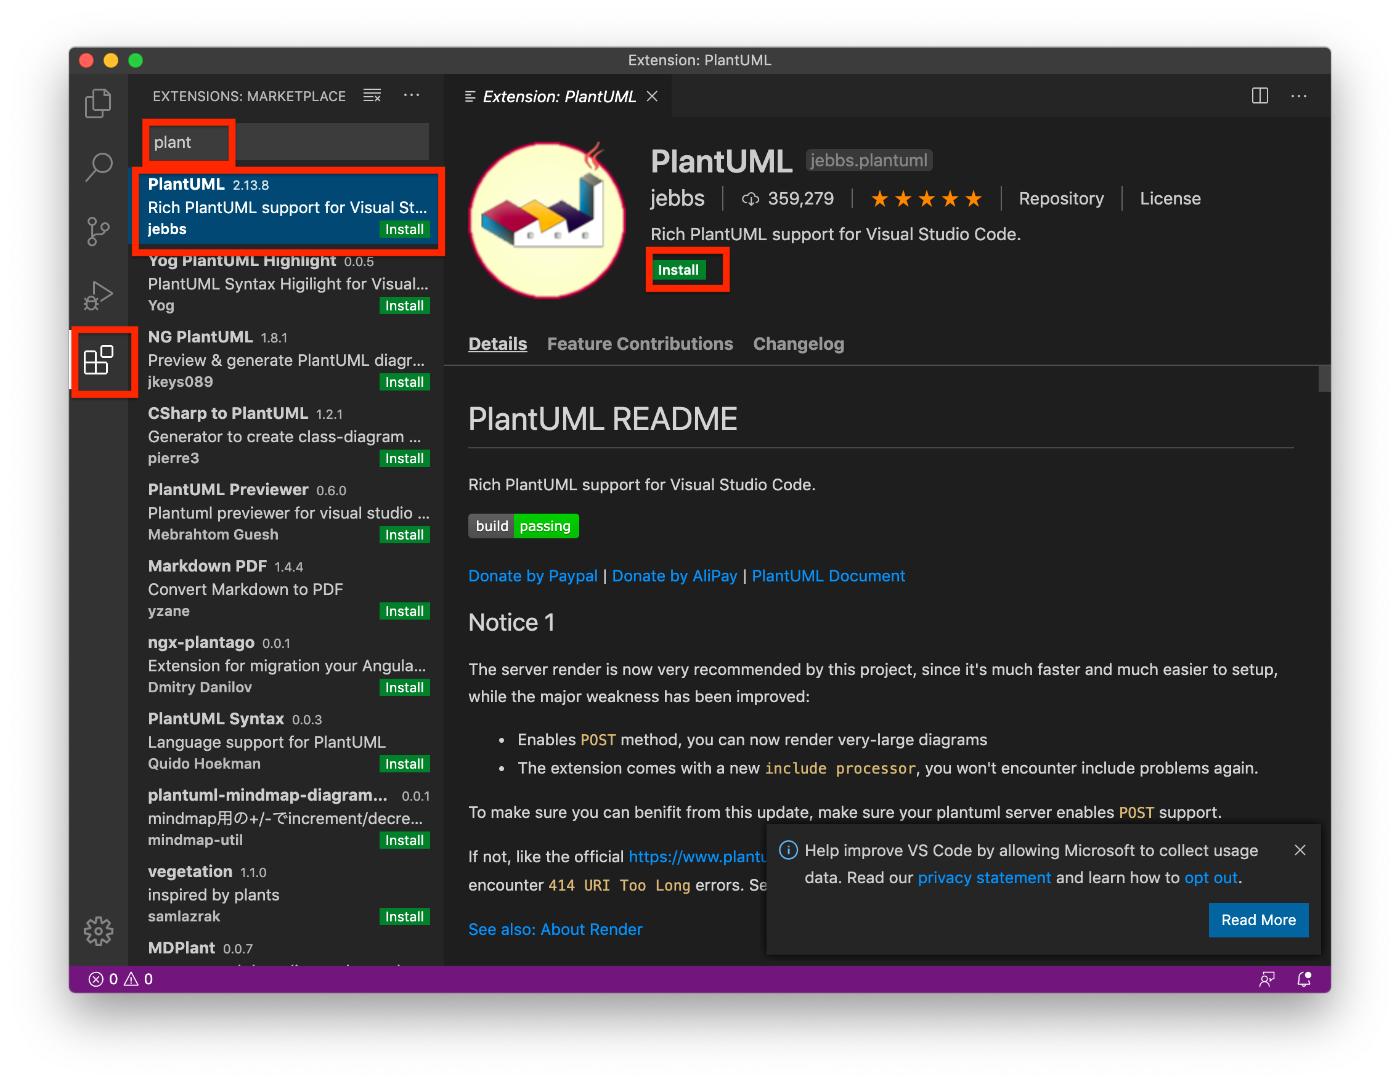The image size is (1400, 1084).
Task: Click the build passing badge
Action: coord(524,526)
